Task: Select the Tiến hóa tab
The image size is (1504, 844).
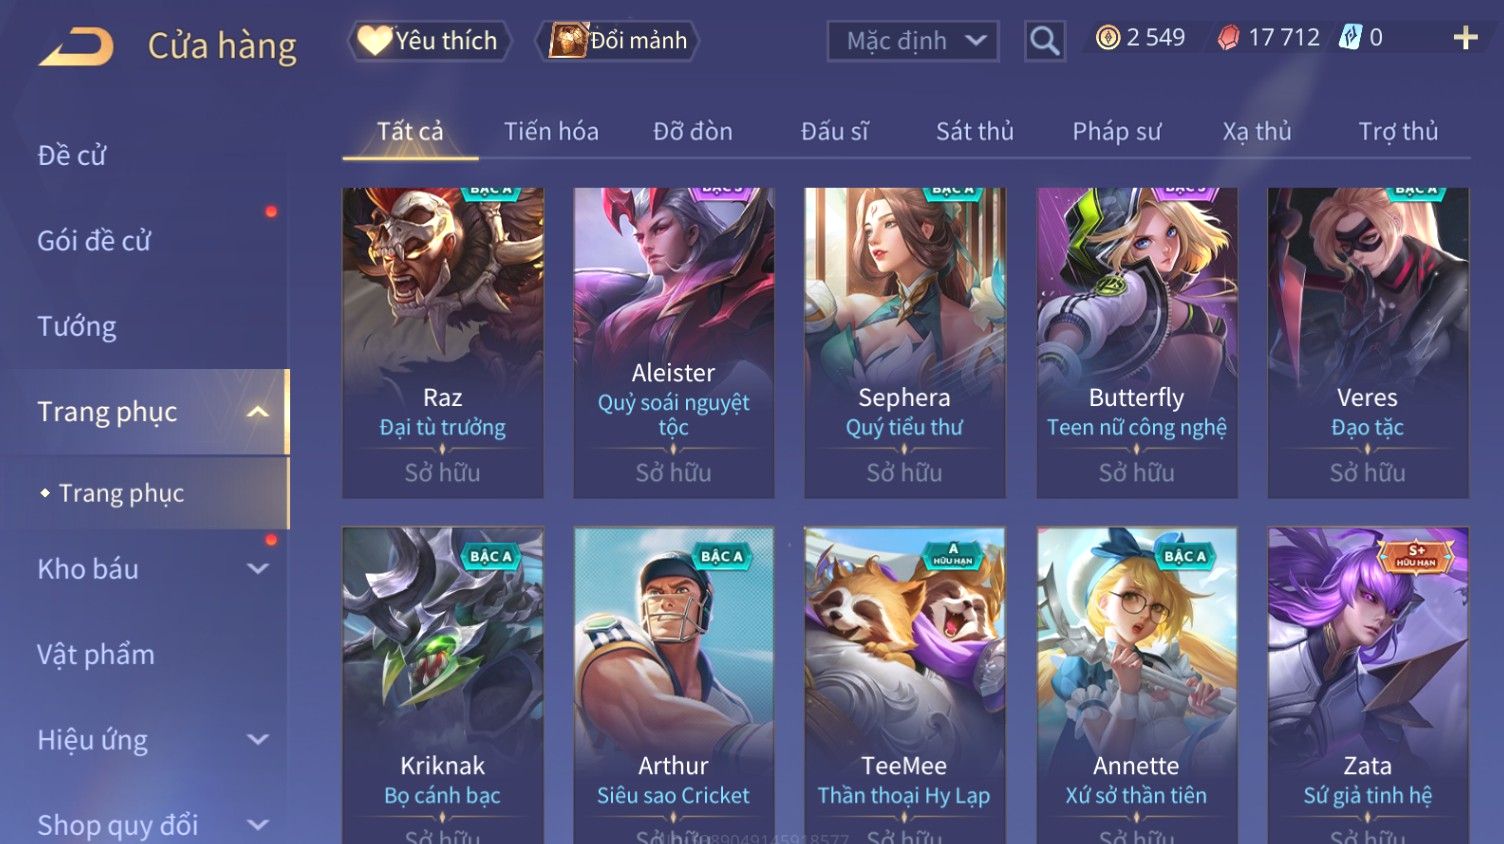Action: coord(551,131)
